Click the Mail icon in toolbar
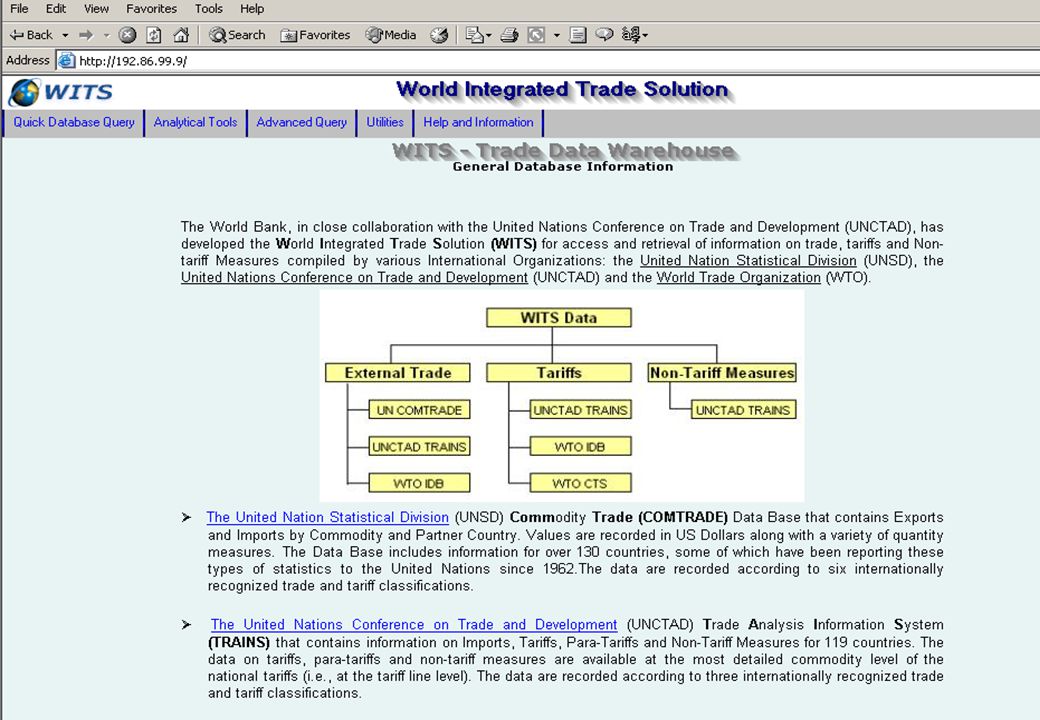Viewport: 1040px width, 720px height. [474, 35]
